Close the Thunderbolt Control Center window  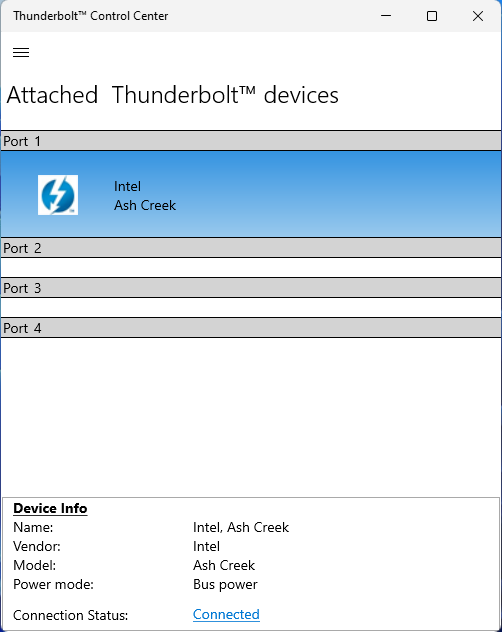point(478,16)
